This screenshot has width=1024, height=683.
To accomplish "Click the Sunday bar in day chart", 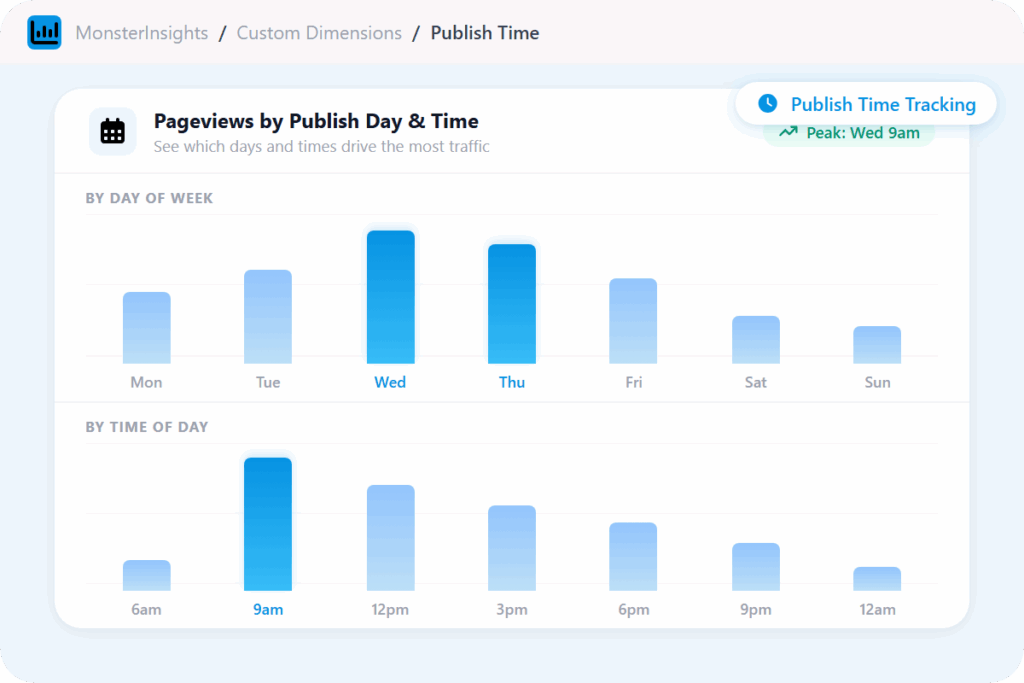I will point(877,345).
